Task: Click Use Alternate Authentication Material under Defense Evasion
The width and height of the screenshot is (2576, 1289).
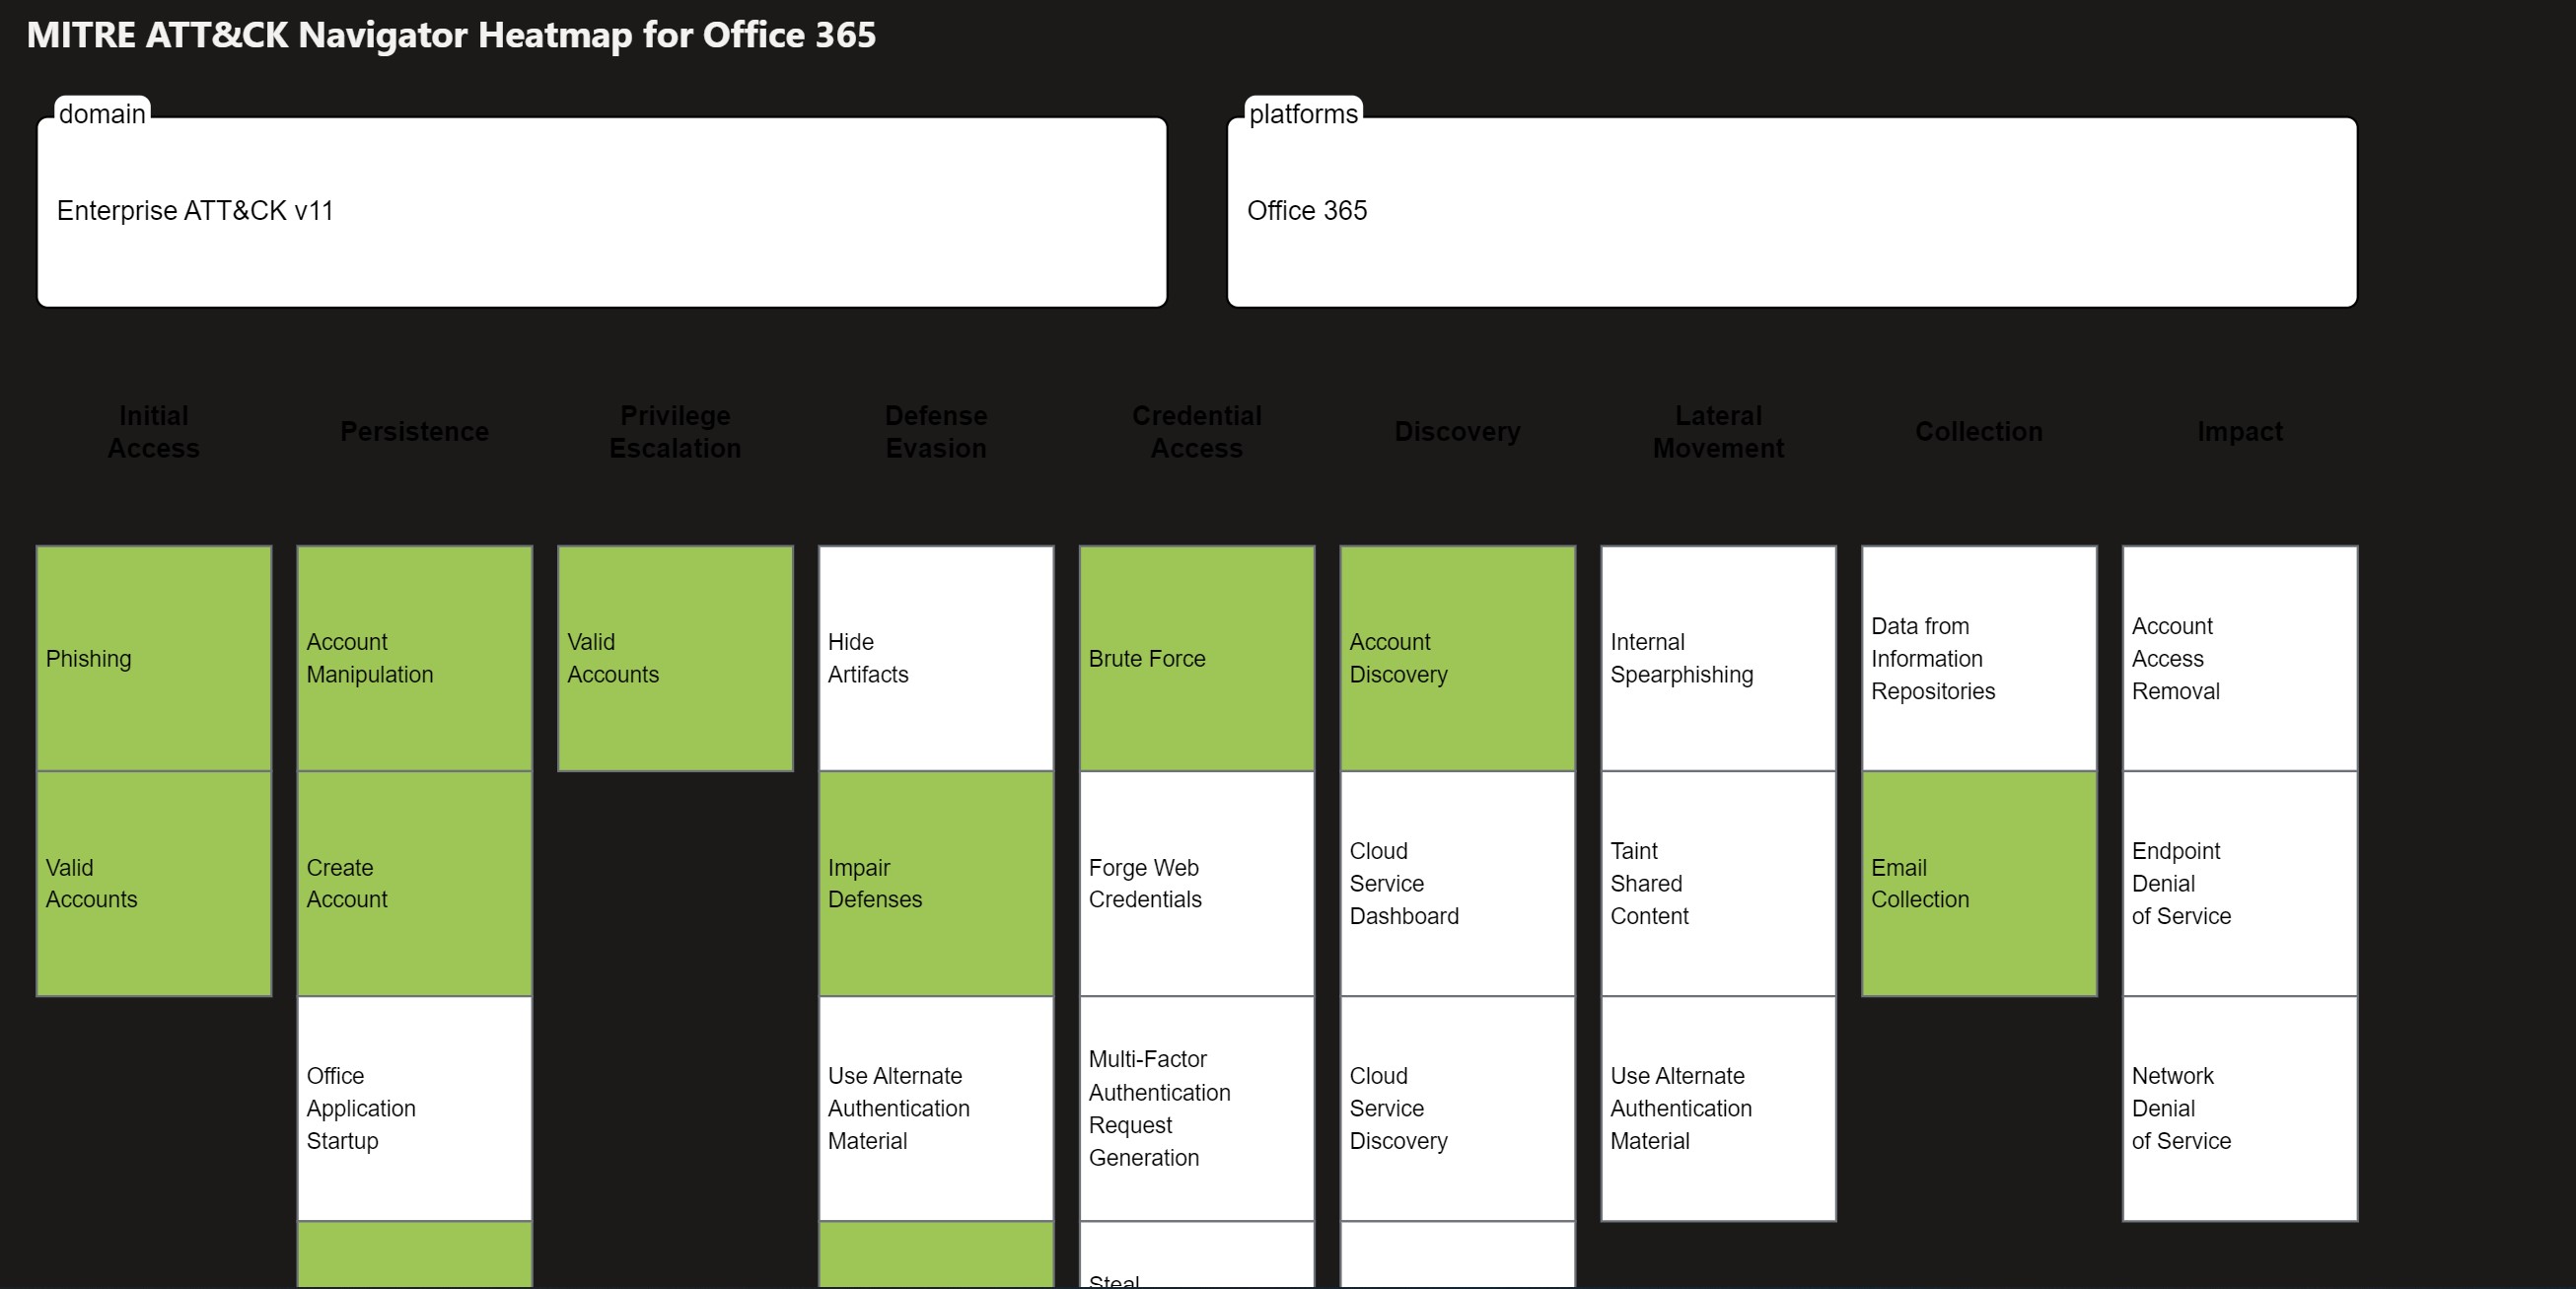Action: 936,1108
